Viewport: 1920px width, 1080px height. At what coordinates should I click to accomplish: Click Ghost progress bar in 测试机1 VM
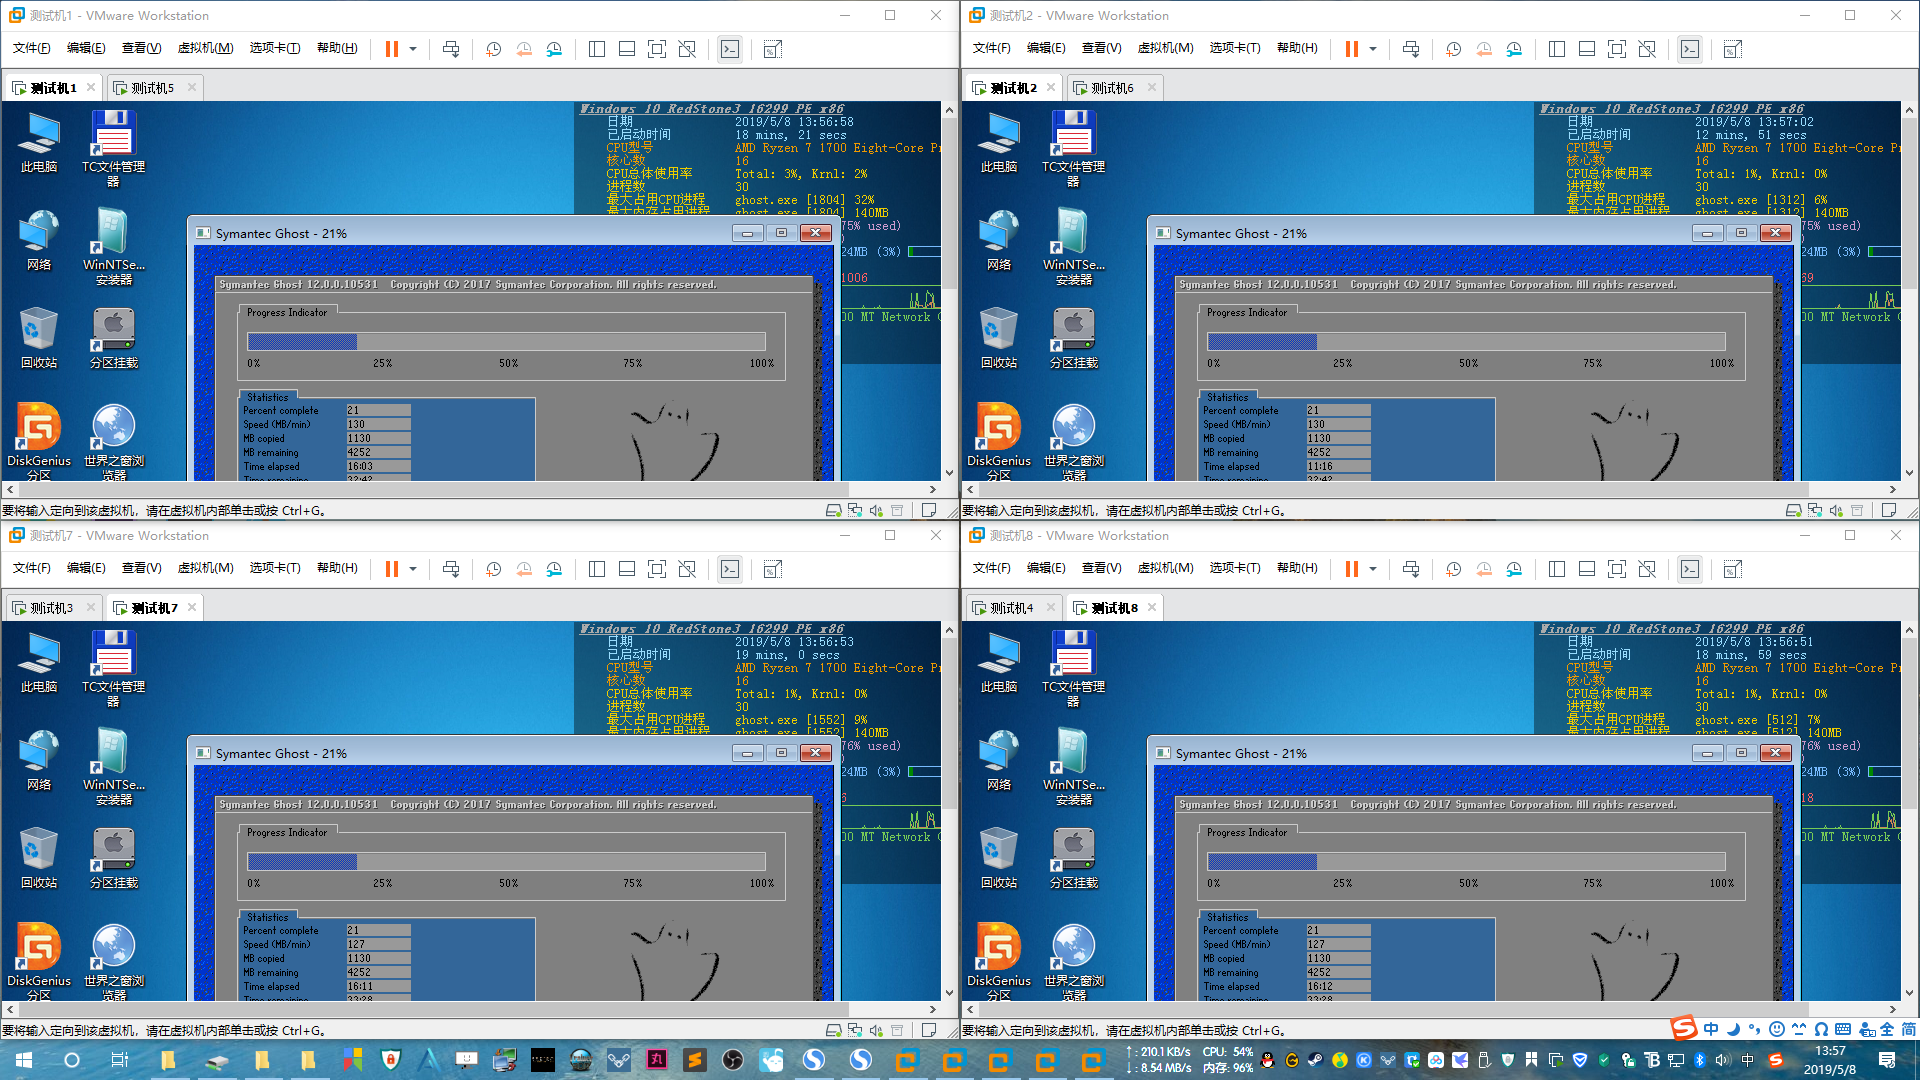(506, 341)
